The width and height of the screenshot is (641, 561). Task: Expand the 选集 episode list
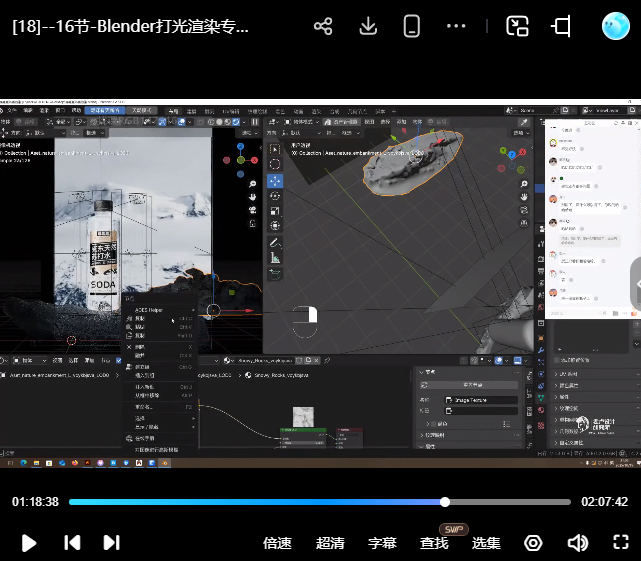click(x=486, y=543)
